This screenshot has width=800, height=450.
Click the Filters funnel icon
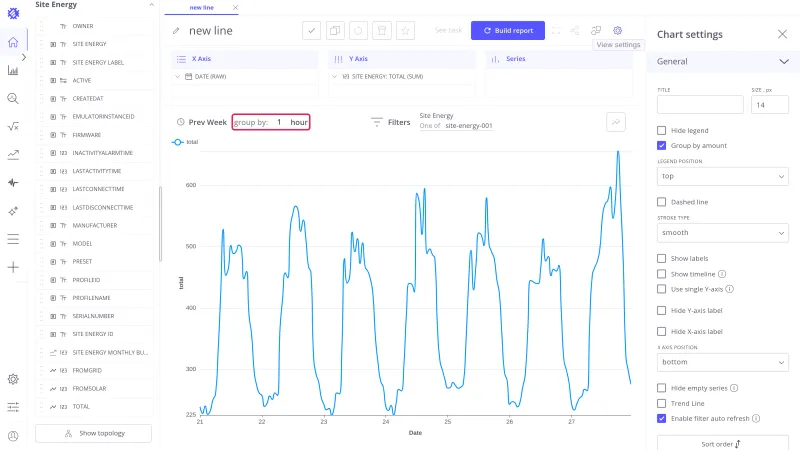coord(377,122)
